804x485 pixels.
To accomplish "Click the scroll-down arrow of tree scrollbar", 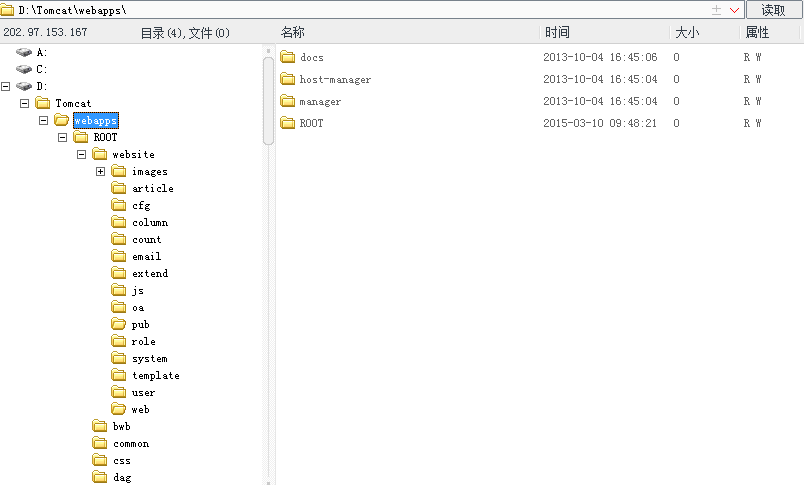I will (x=268, y=482).
